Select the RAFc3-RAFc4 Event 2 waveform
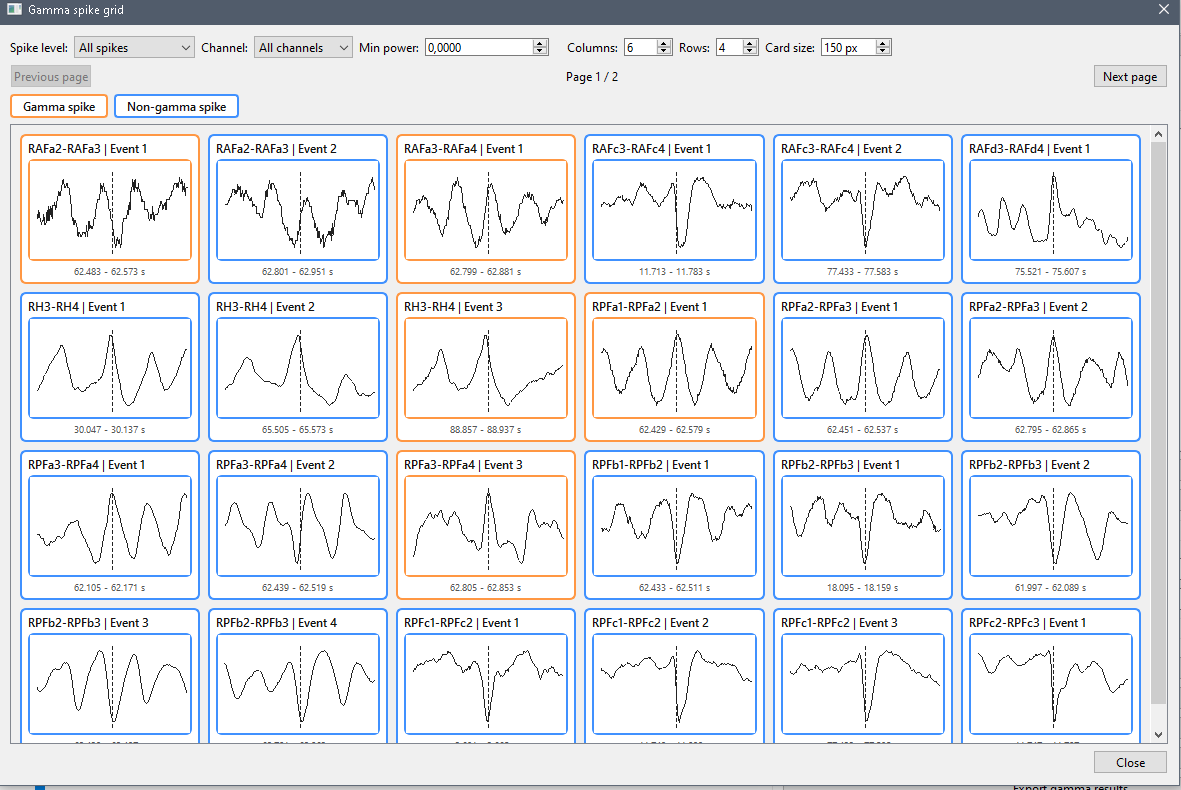1181x790 pixels. [862, 209]
